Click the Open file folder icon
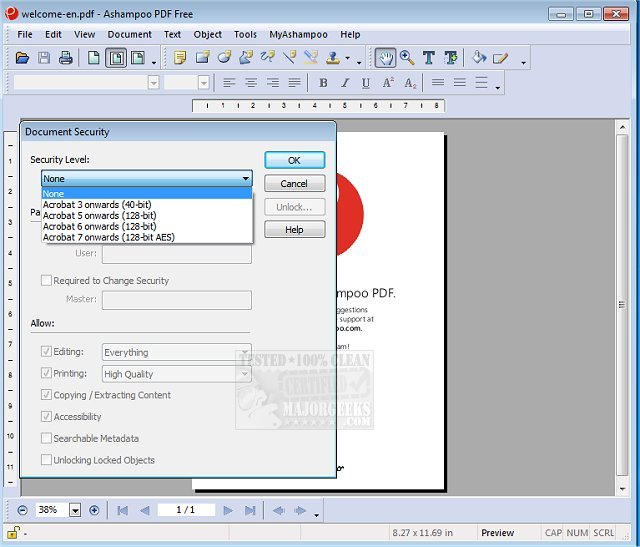Screen dimensions: 640x547 point(22,58)
